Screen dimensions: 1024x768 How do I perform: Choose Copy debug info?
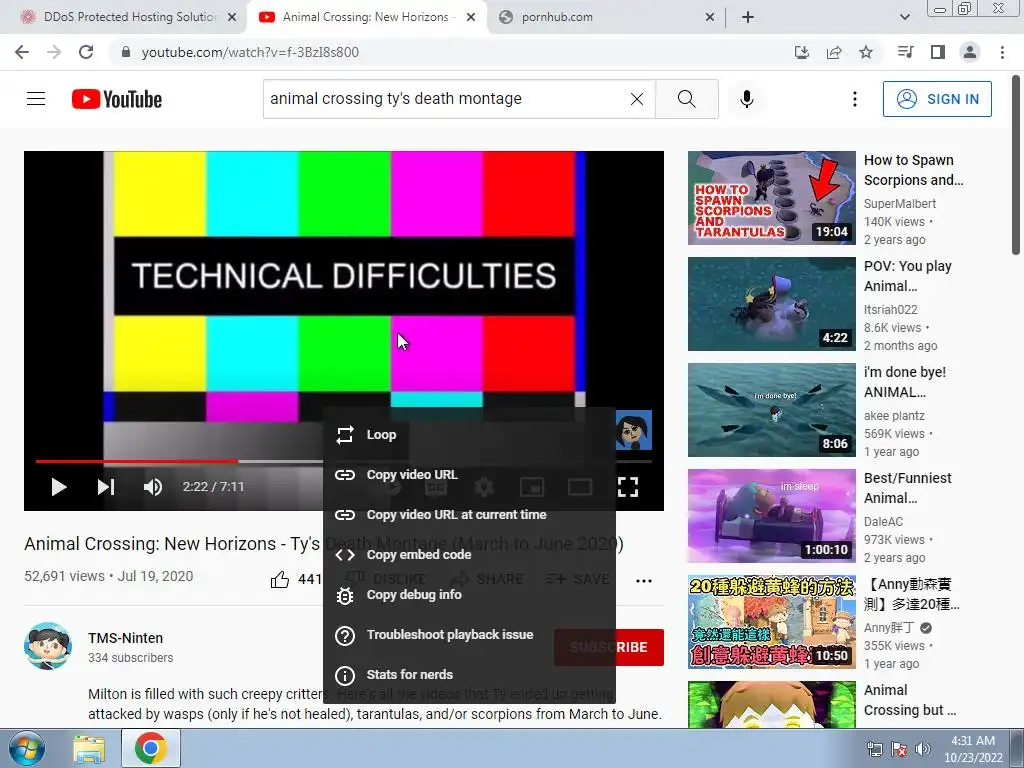point(469,595)
